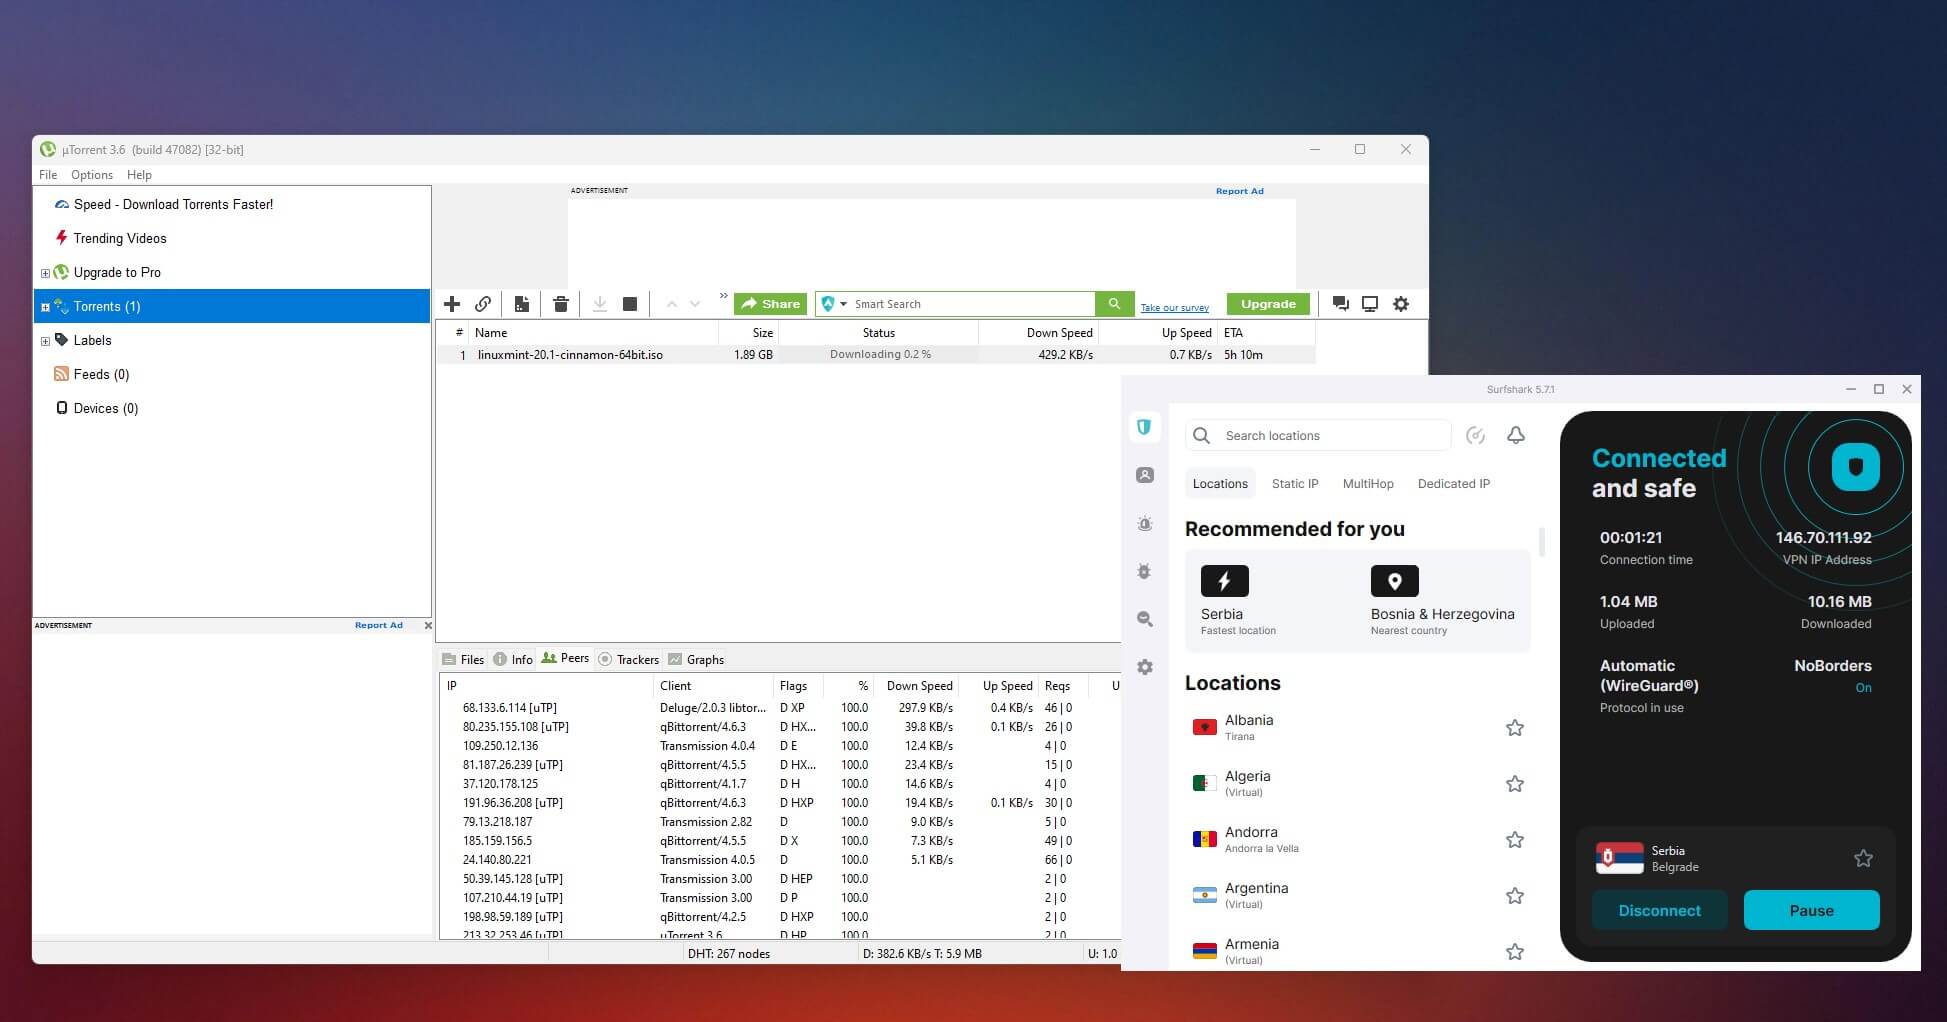Favorite Andorra with star icon

click(1515, 840)
